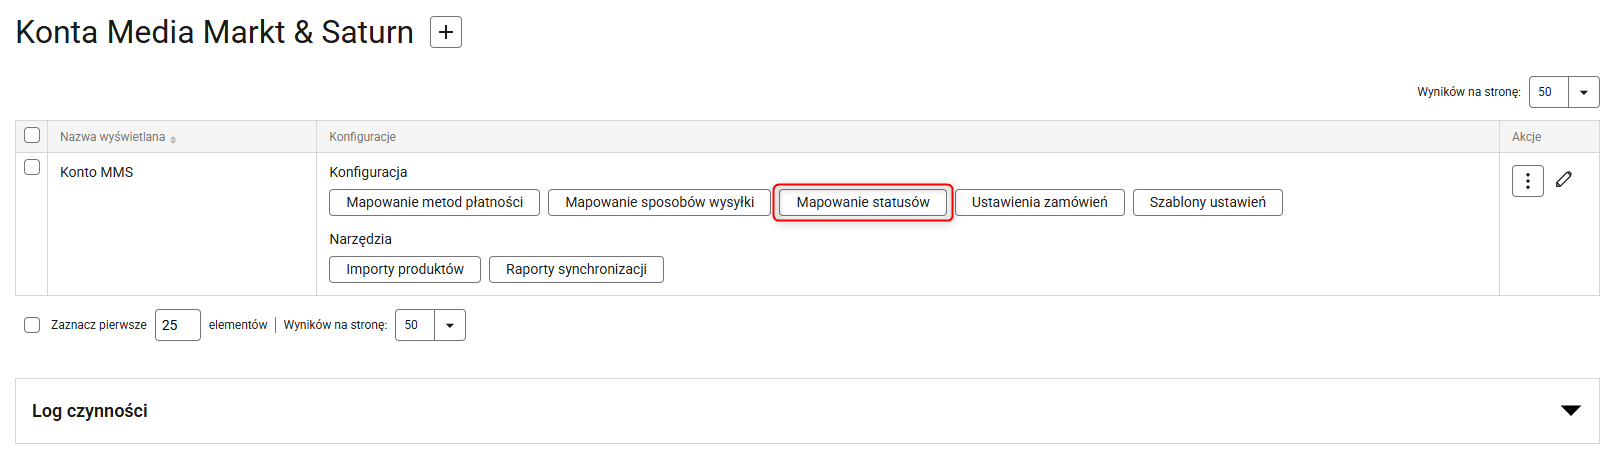Open Ustawienia zamówień

click(1040, 202)
